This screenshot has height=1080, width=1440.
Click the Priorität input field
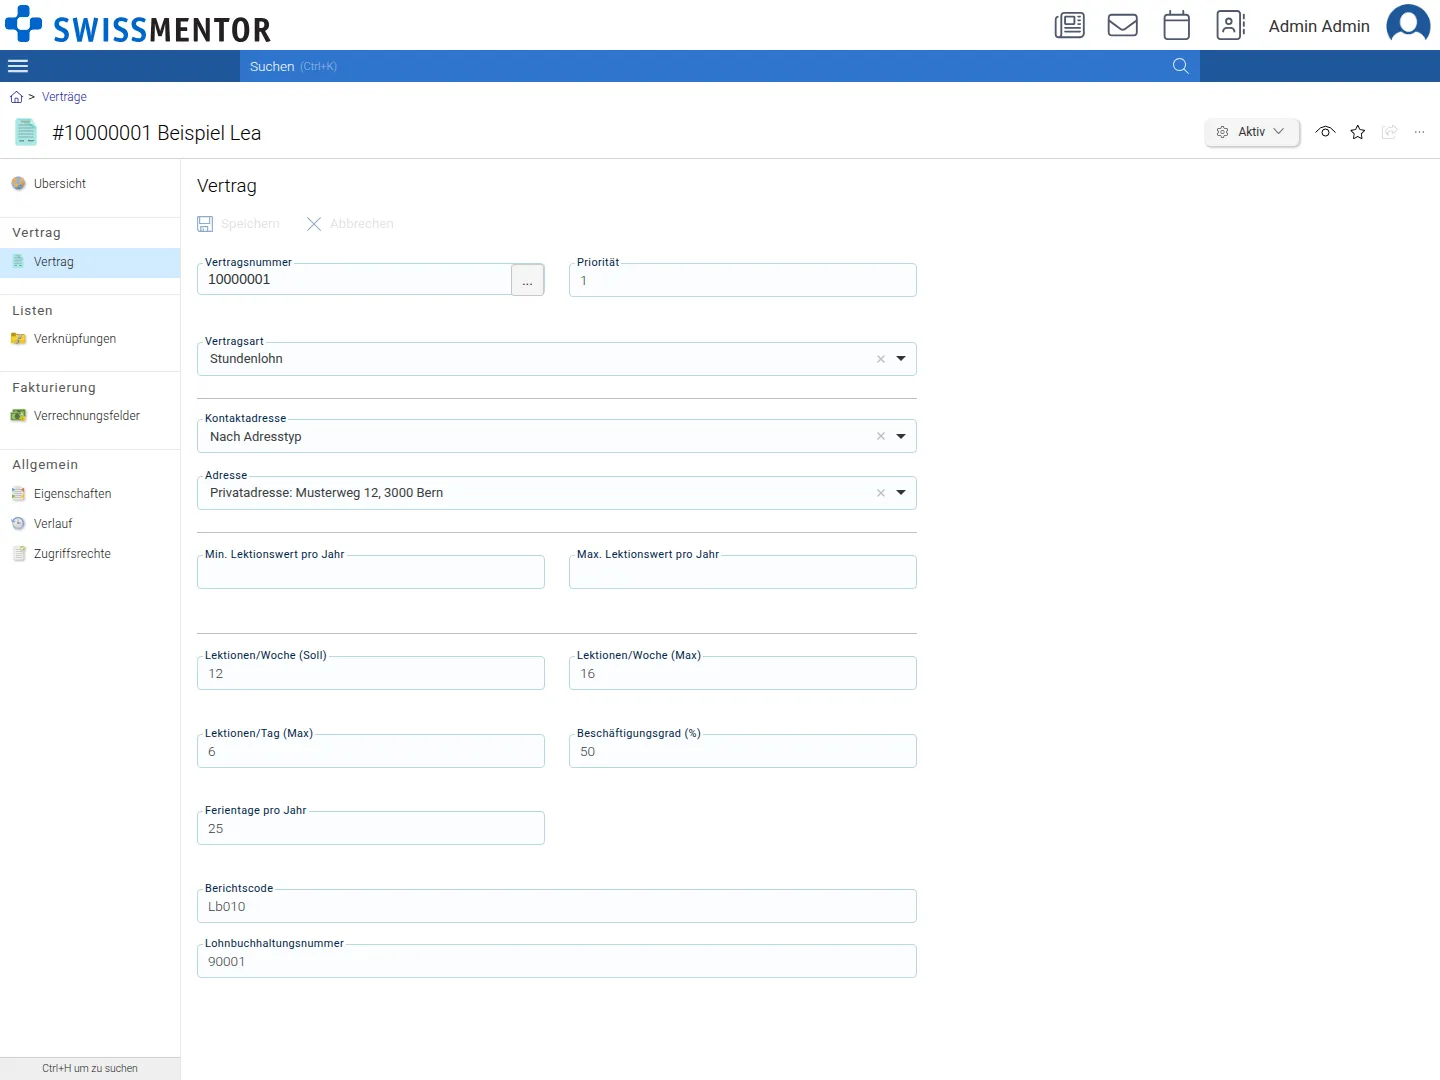point(743,280)
